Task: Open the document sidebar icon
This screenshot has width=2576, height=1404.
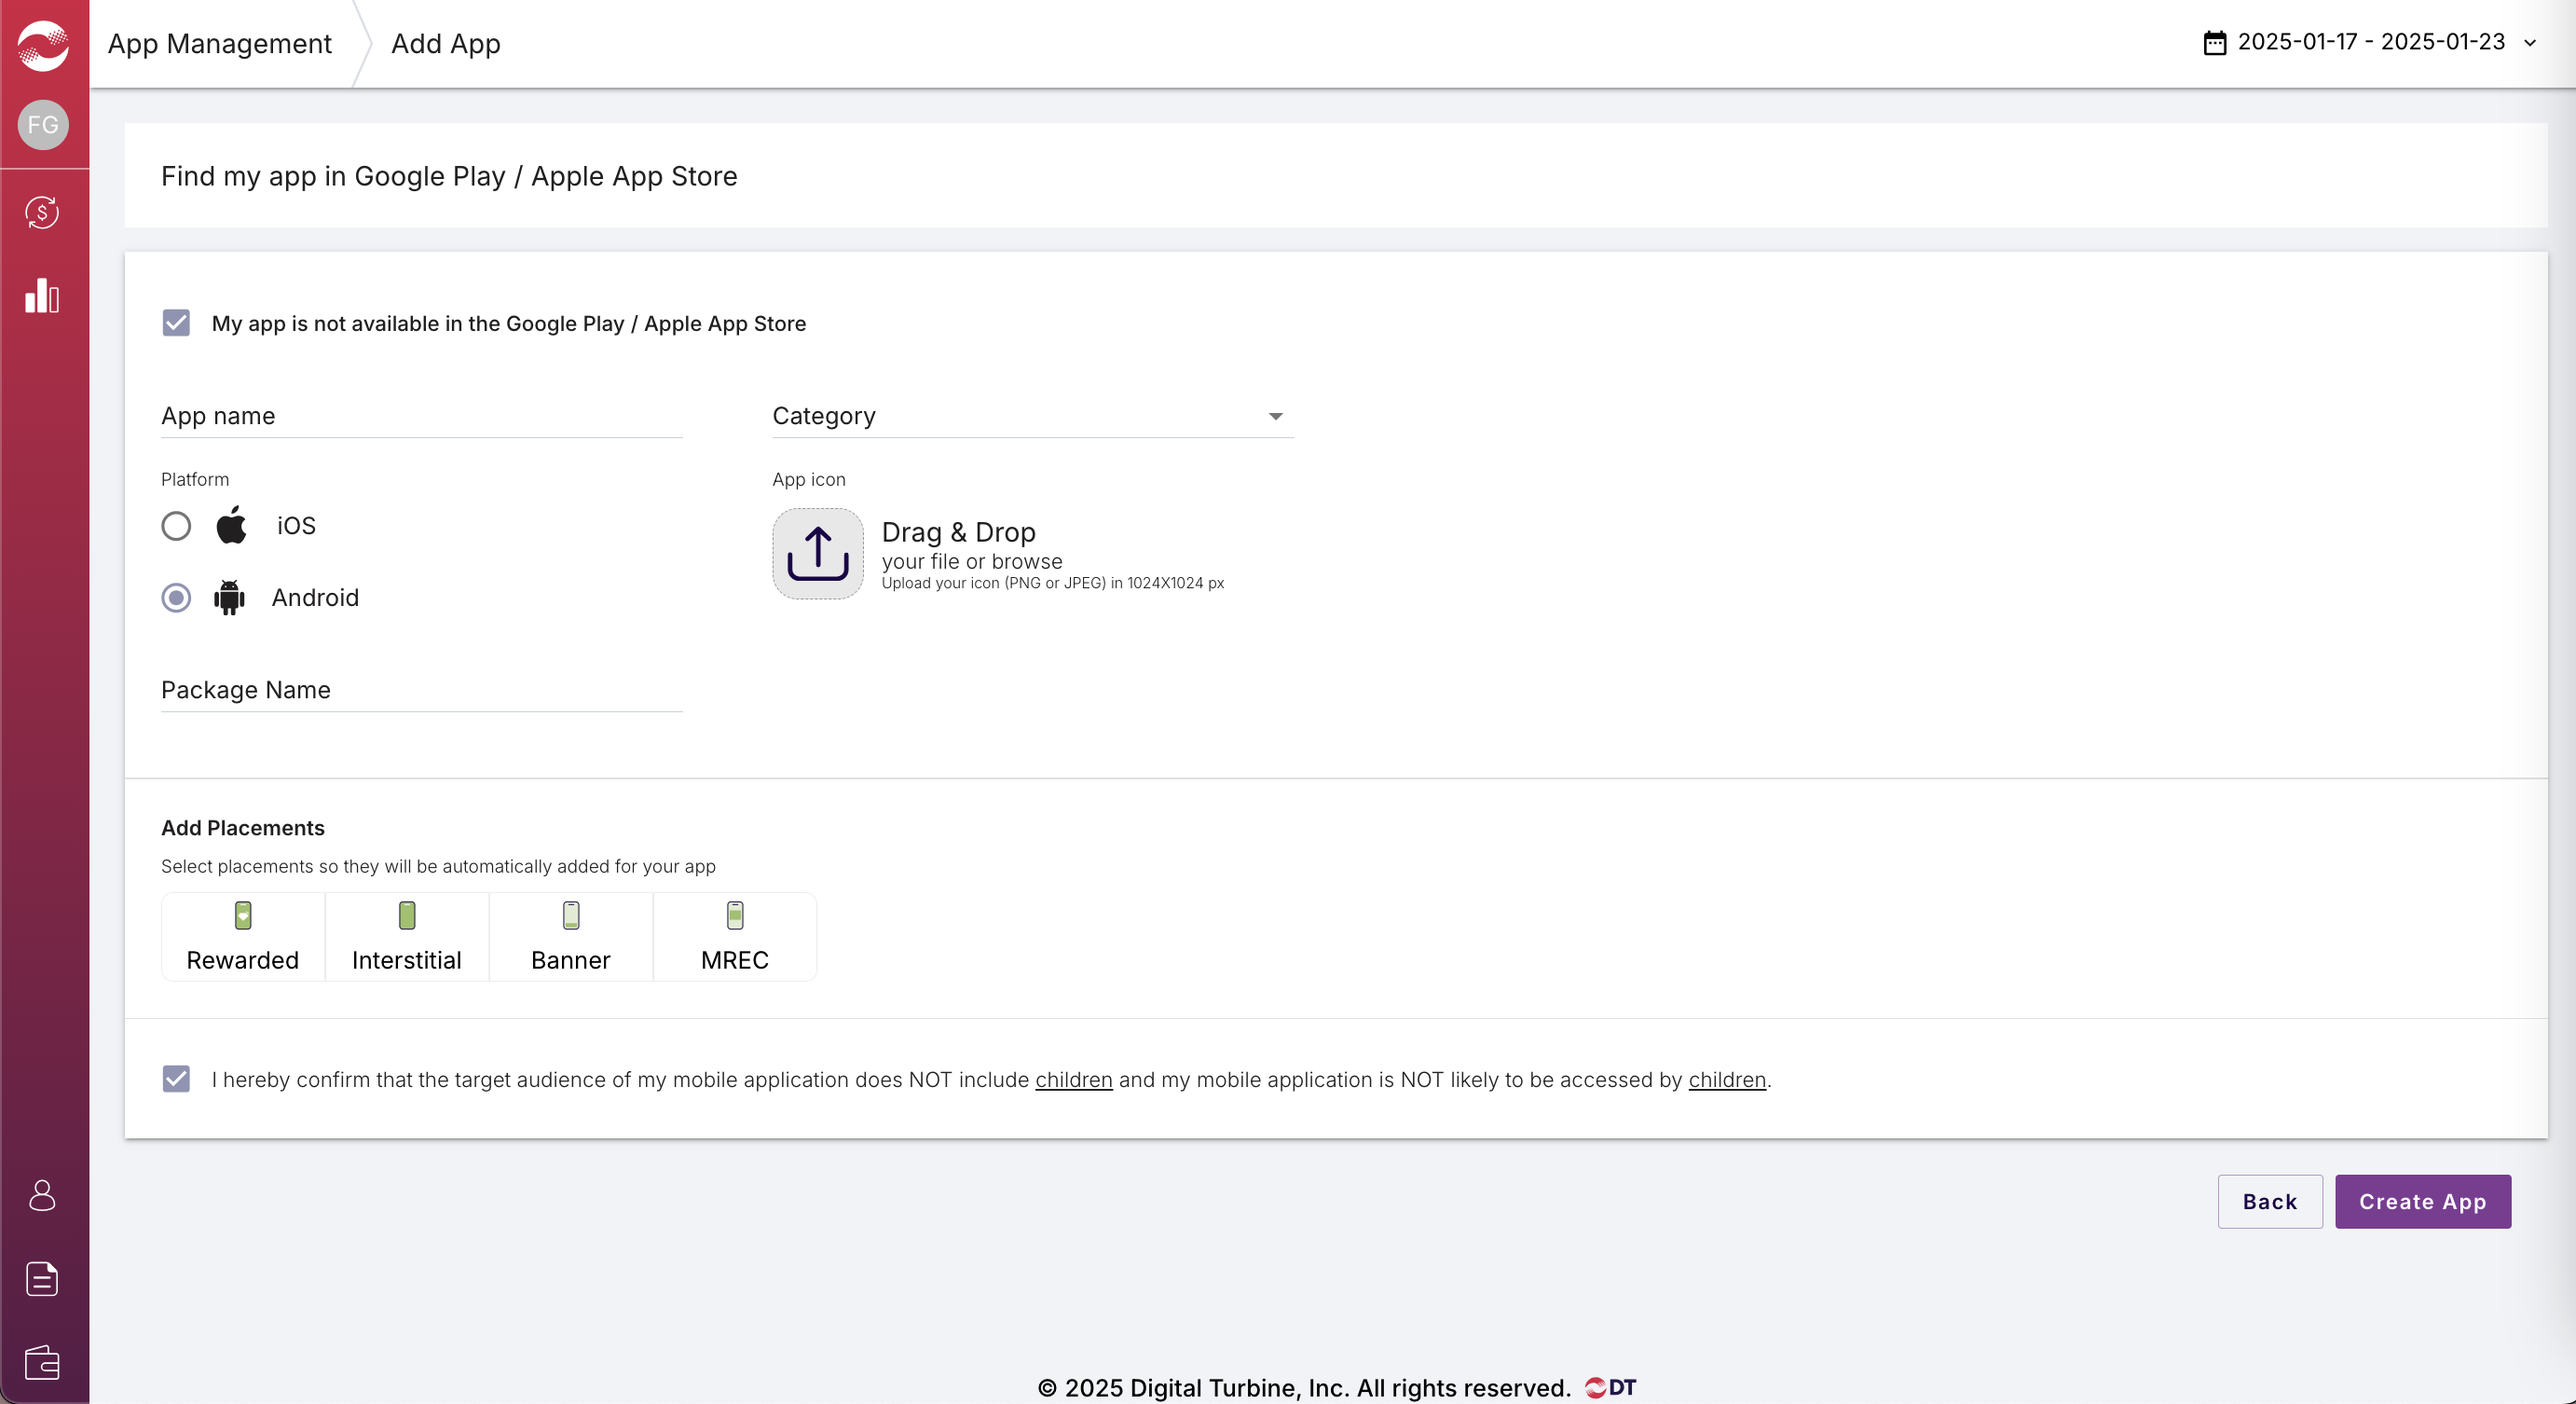Action: (x=43, y=1279)
